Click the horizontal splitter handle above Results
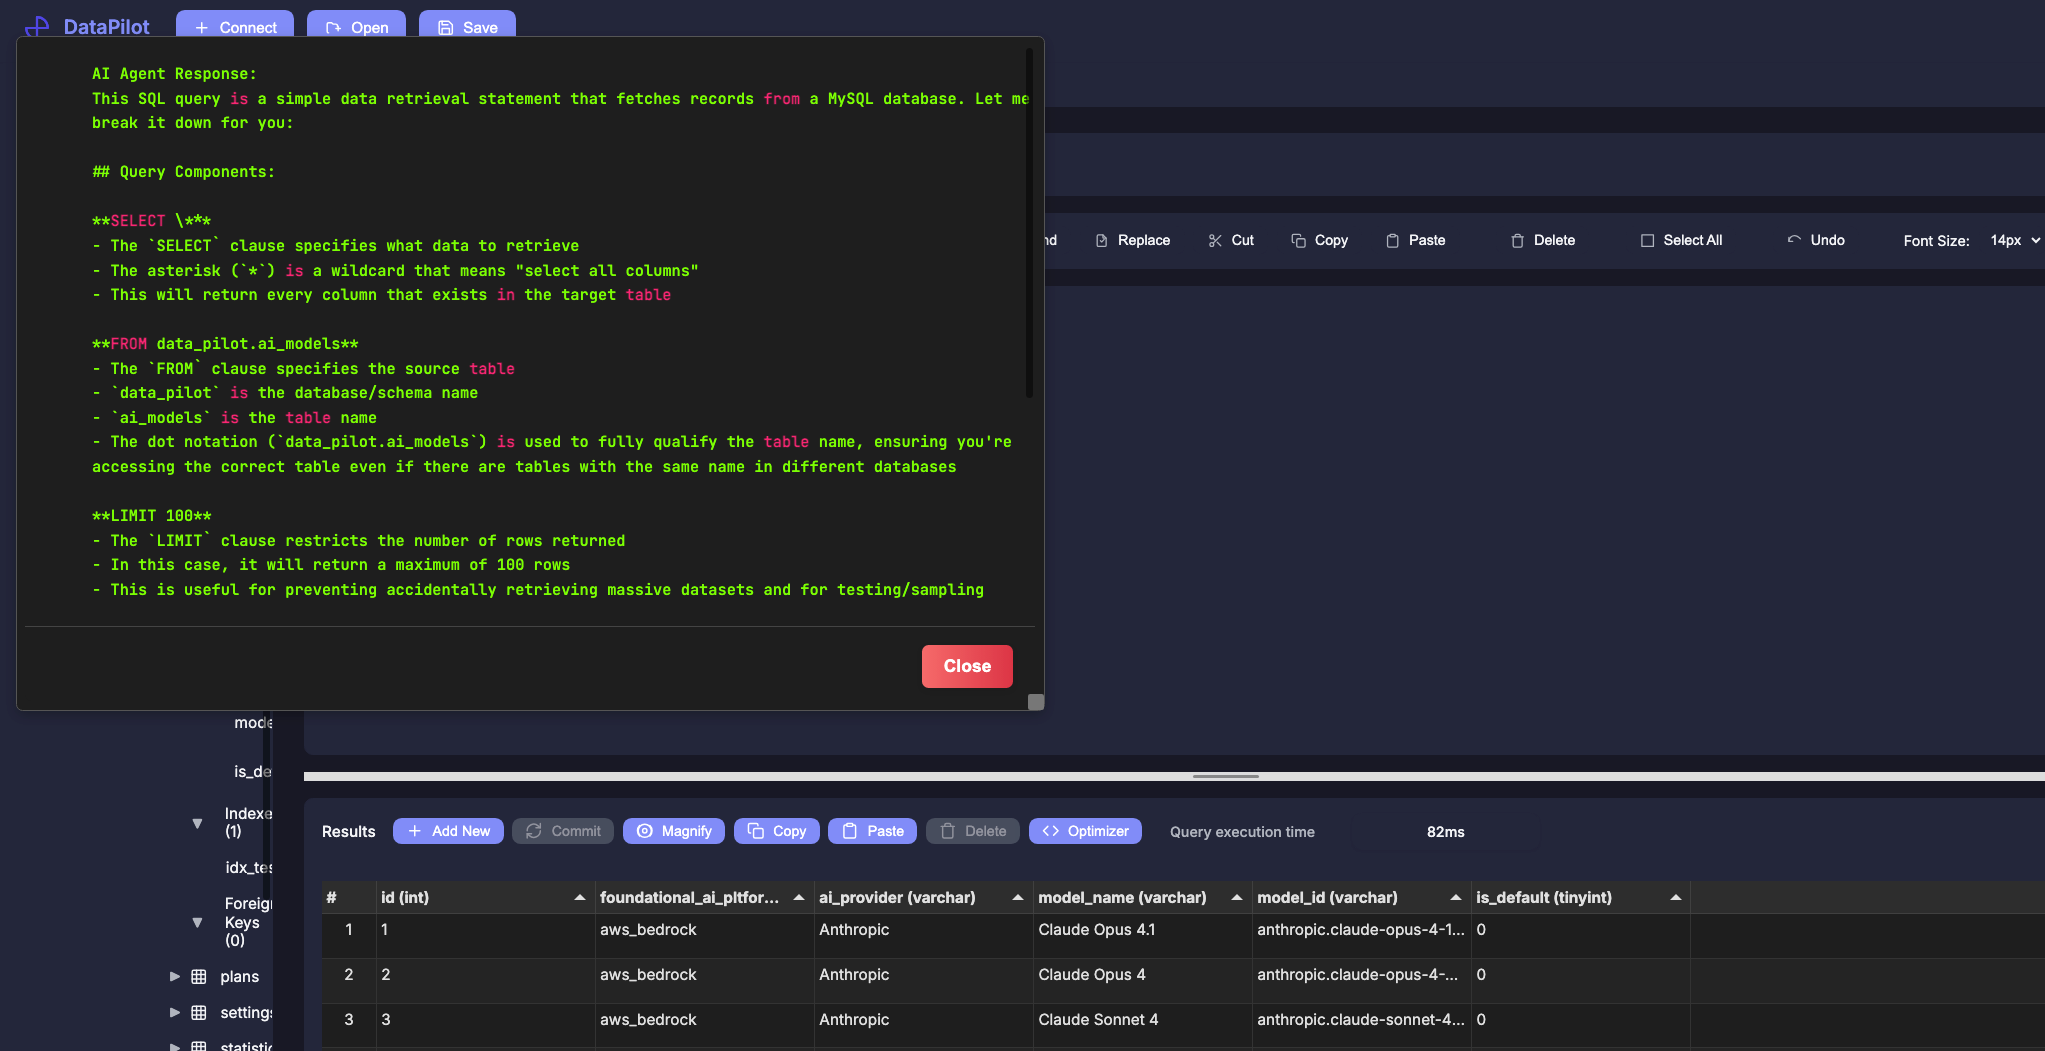 (x=1226, y=776)
